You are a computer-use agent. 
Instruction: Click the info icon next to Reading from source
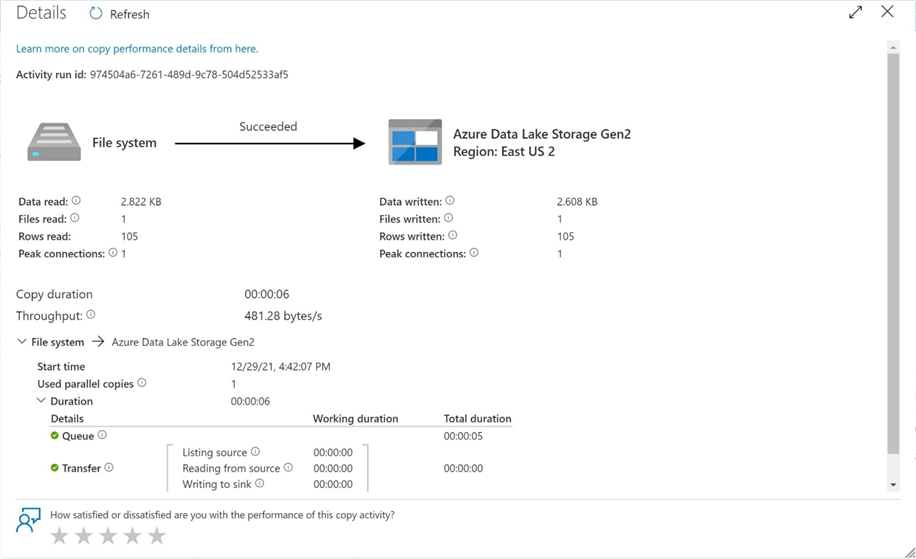coord(288,467)
